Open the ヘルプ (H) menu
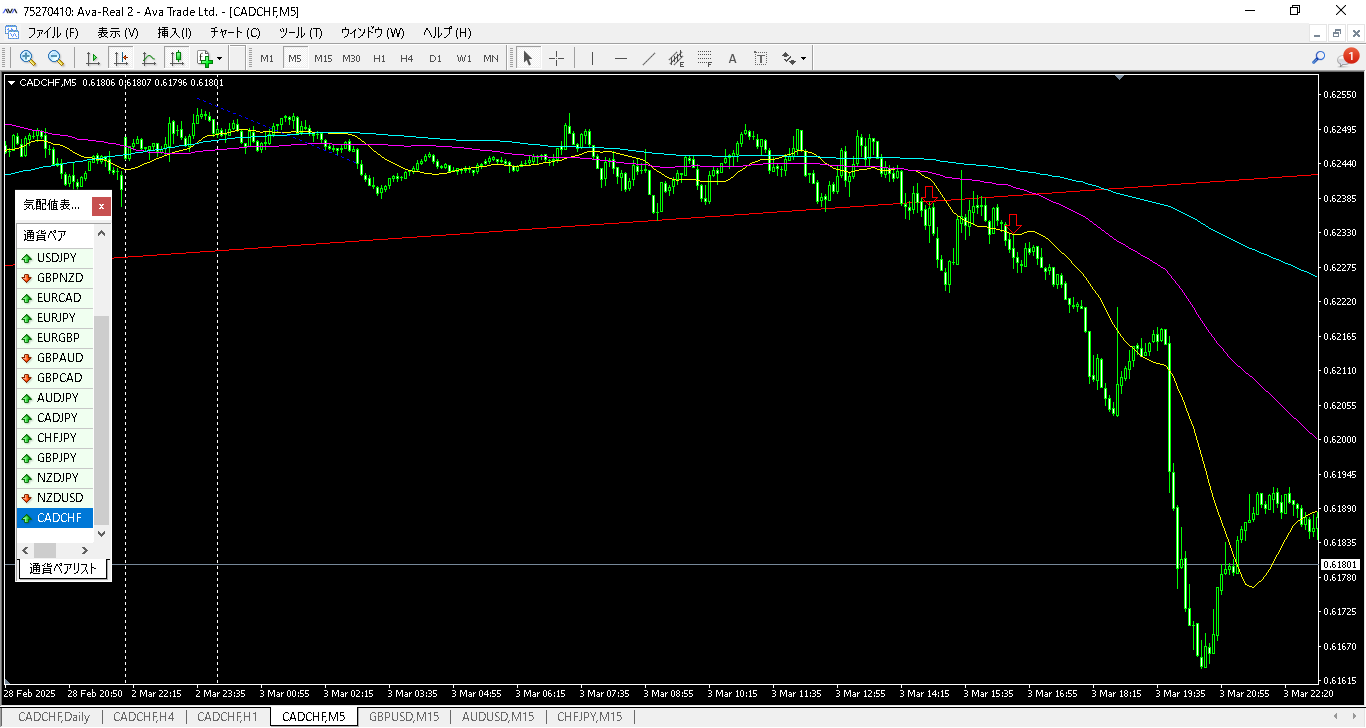The width and height of the screenshot is (1366, 728). point(447,33)
